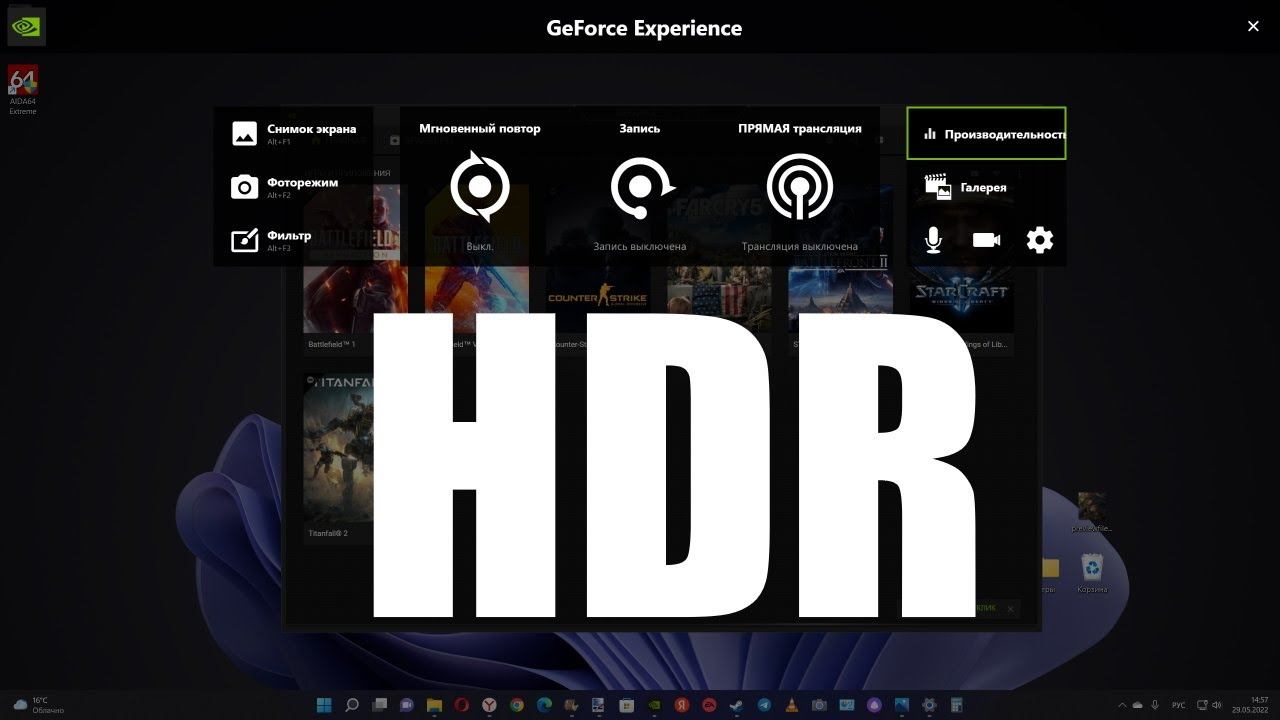
Task: Expand the hidden system tray icons
Action: [x=1122, y=705]
